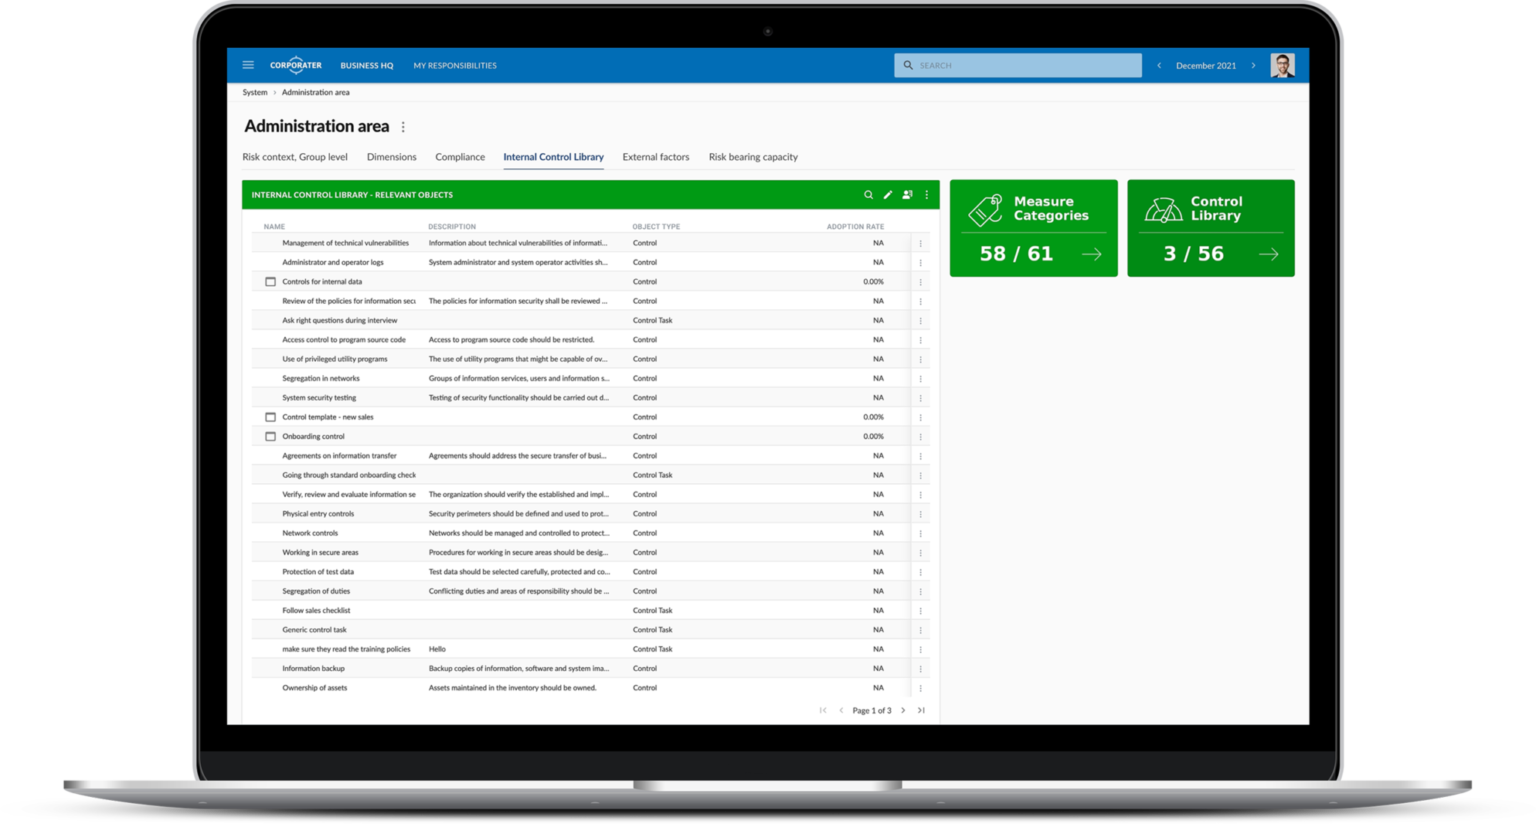This screenshot has height=824, width=1536.
Task: Check the Onboarding control checkbox
Action: pos(270,436)
